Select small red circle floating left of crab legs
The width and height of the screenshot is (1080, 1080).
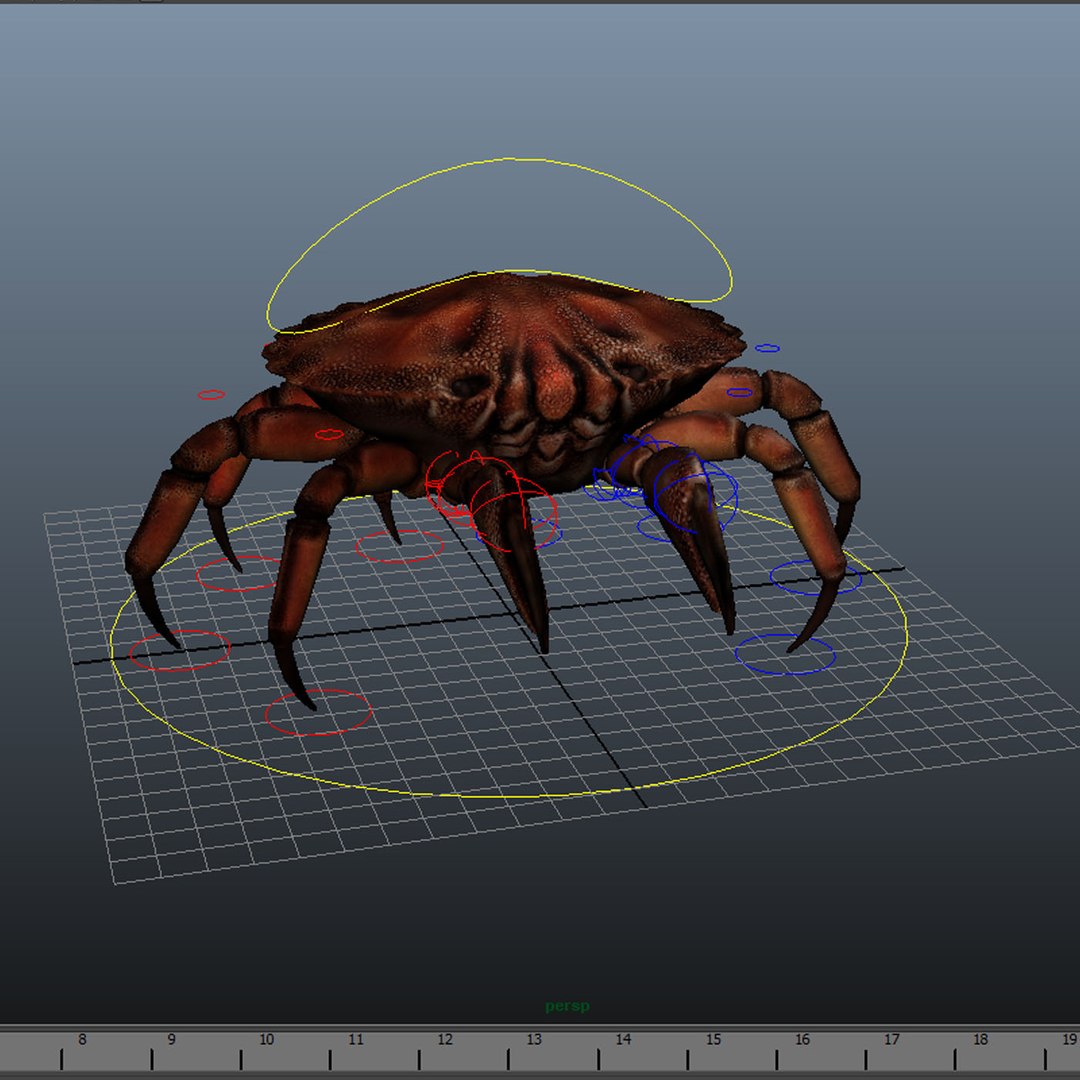point(211,395)
